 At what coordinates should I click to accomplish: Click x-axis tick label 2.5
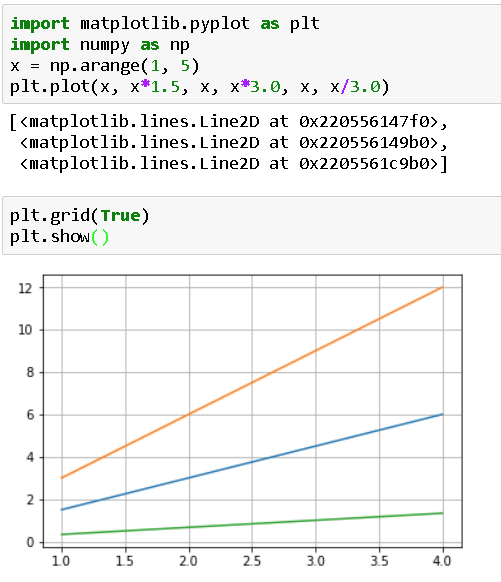coord(252,561)
